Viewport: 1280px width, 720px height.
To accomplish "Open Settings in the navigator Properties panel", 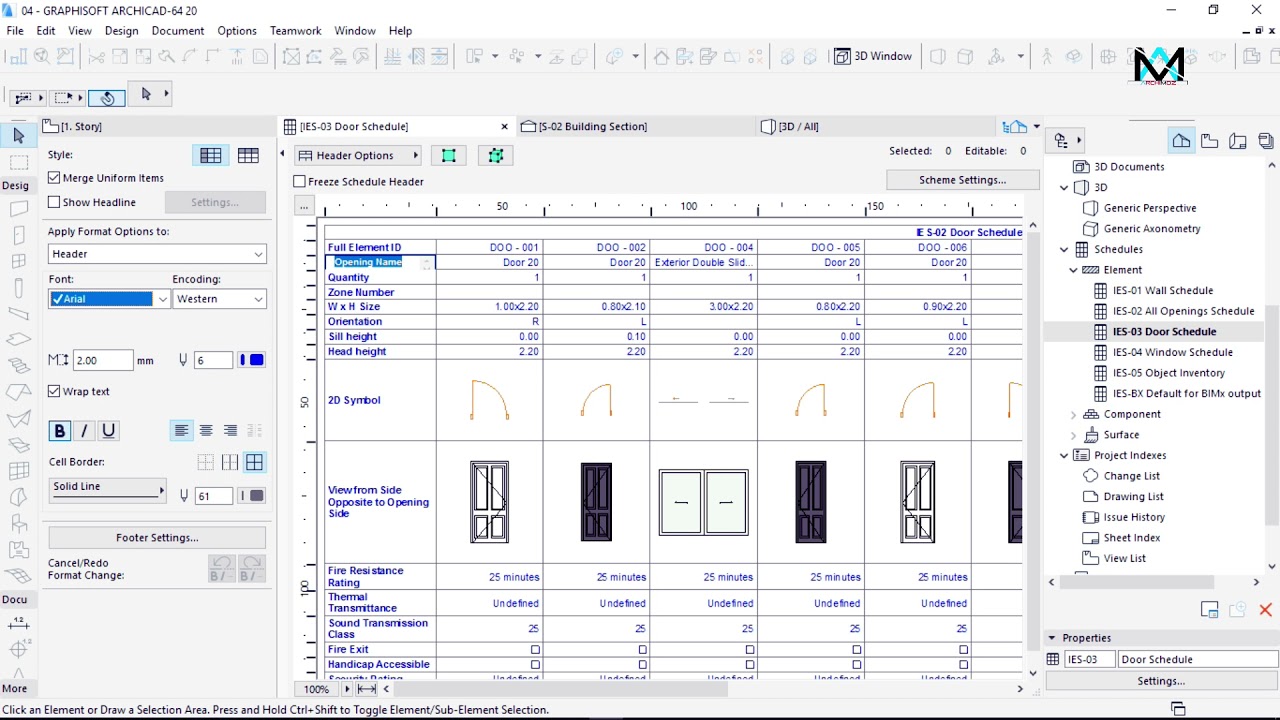I will [1160, 681].
